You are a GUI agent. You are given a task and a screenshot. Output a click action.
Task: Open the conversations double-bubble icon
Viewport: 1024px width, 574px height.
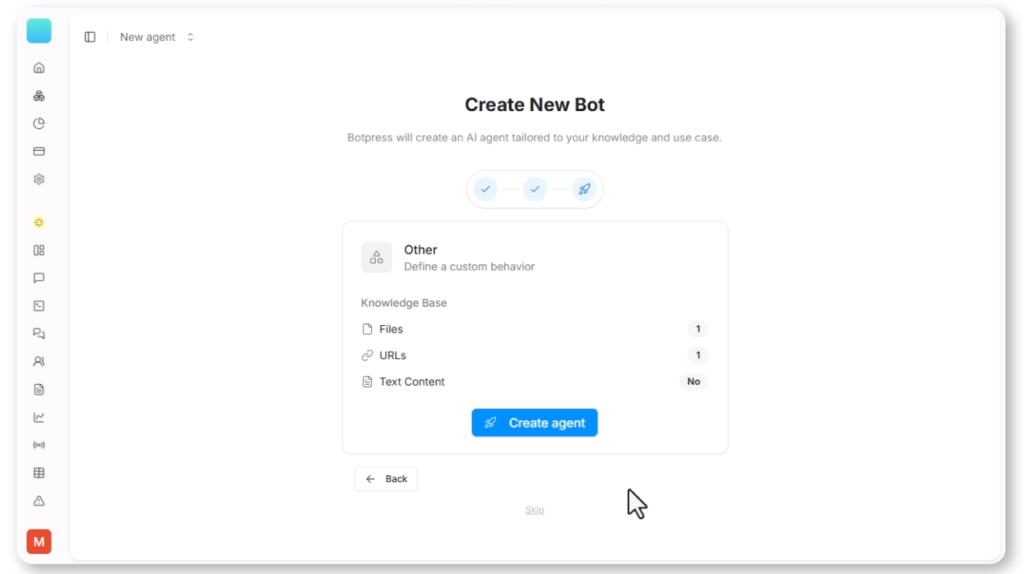coord(39,334)
